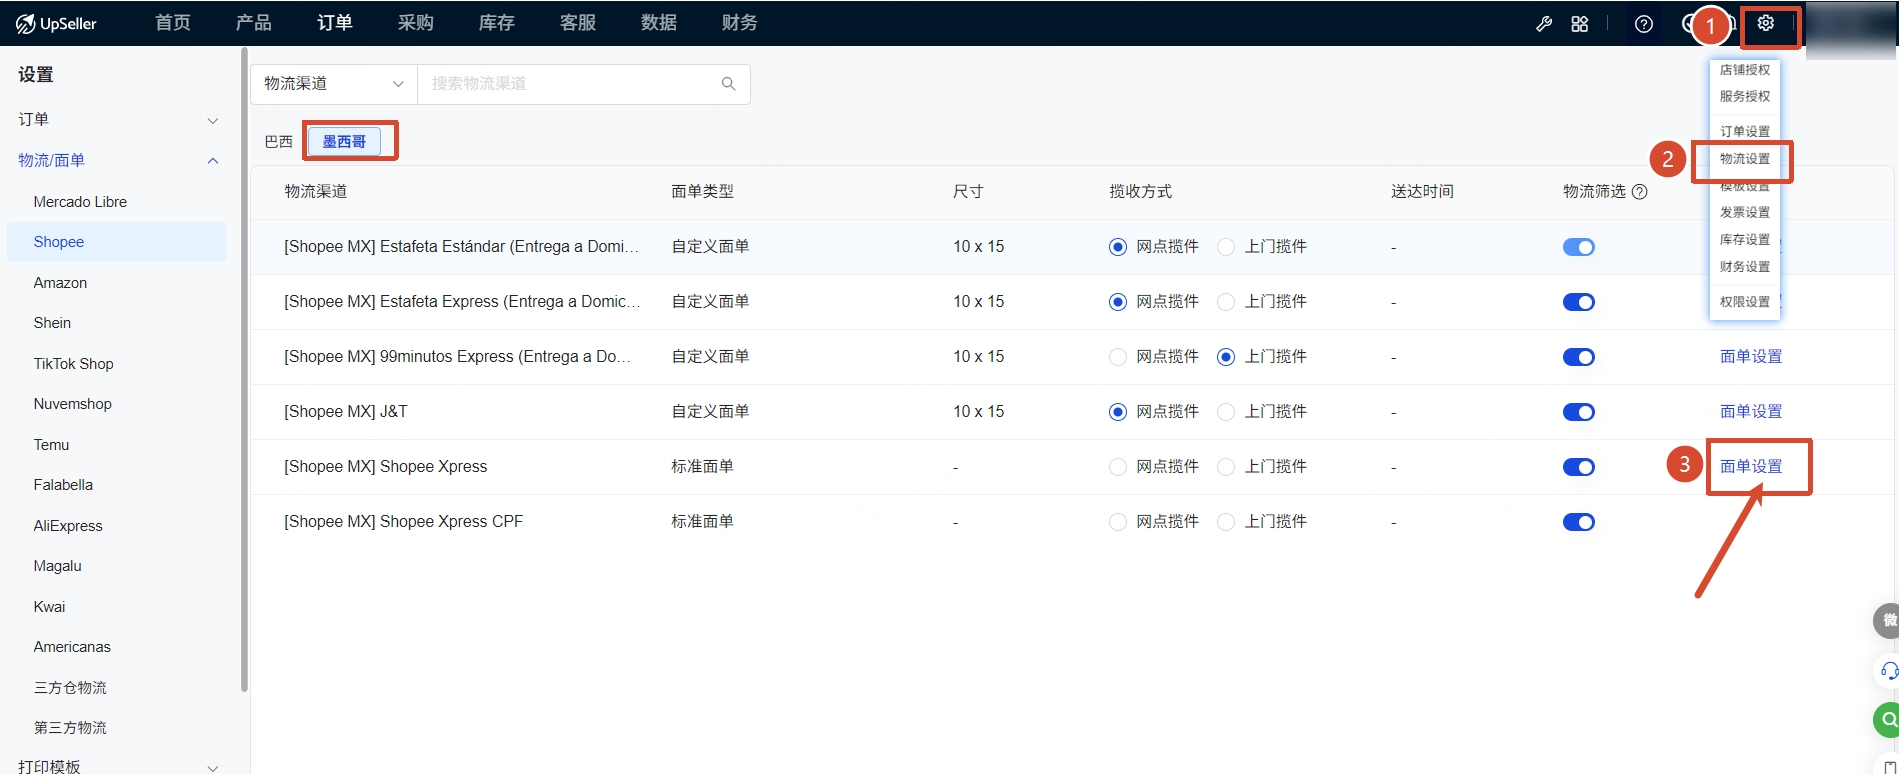Image resolution: width=1899 pixels, height=774 pixels.
Task: Open the 订单 top menu
Action: coord(335,23)
